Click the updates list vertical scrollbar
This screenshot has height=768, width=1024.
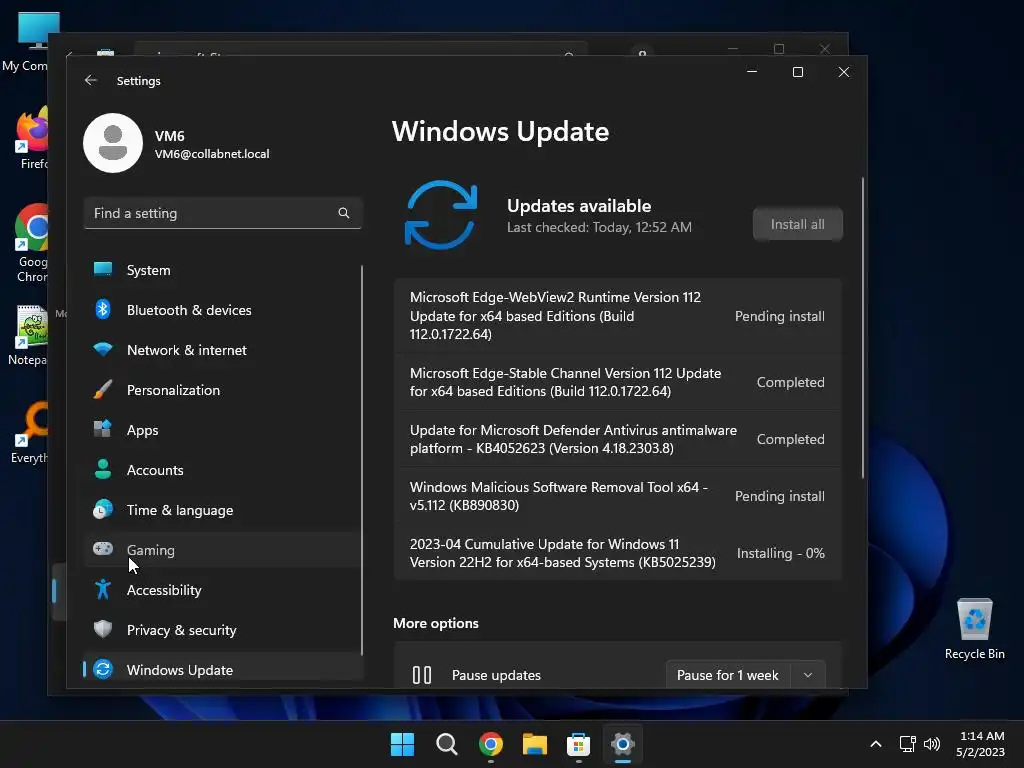(863, 327)
